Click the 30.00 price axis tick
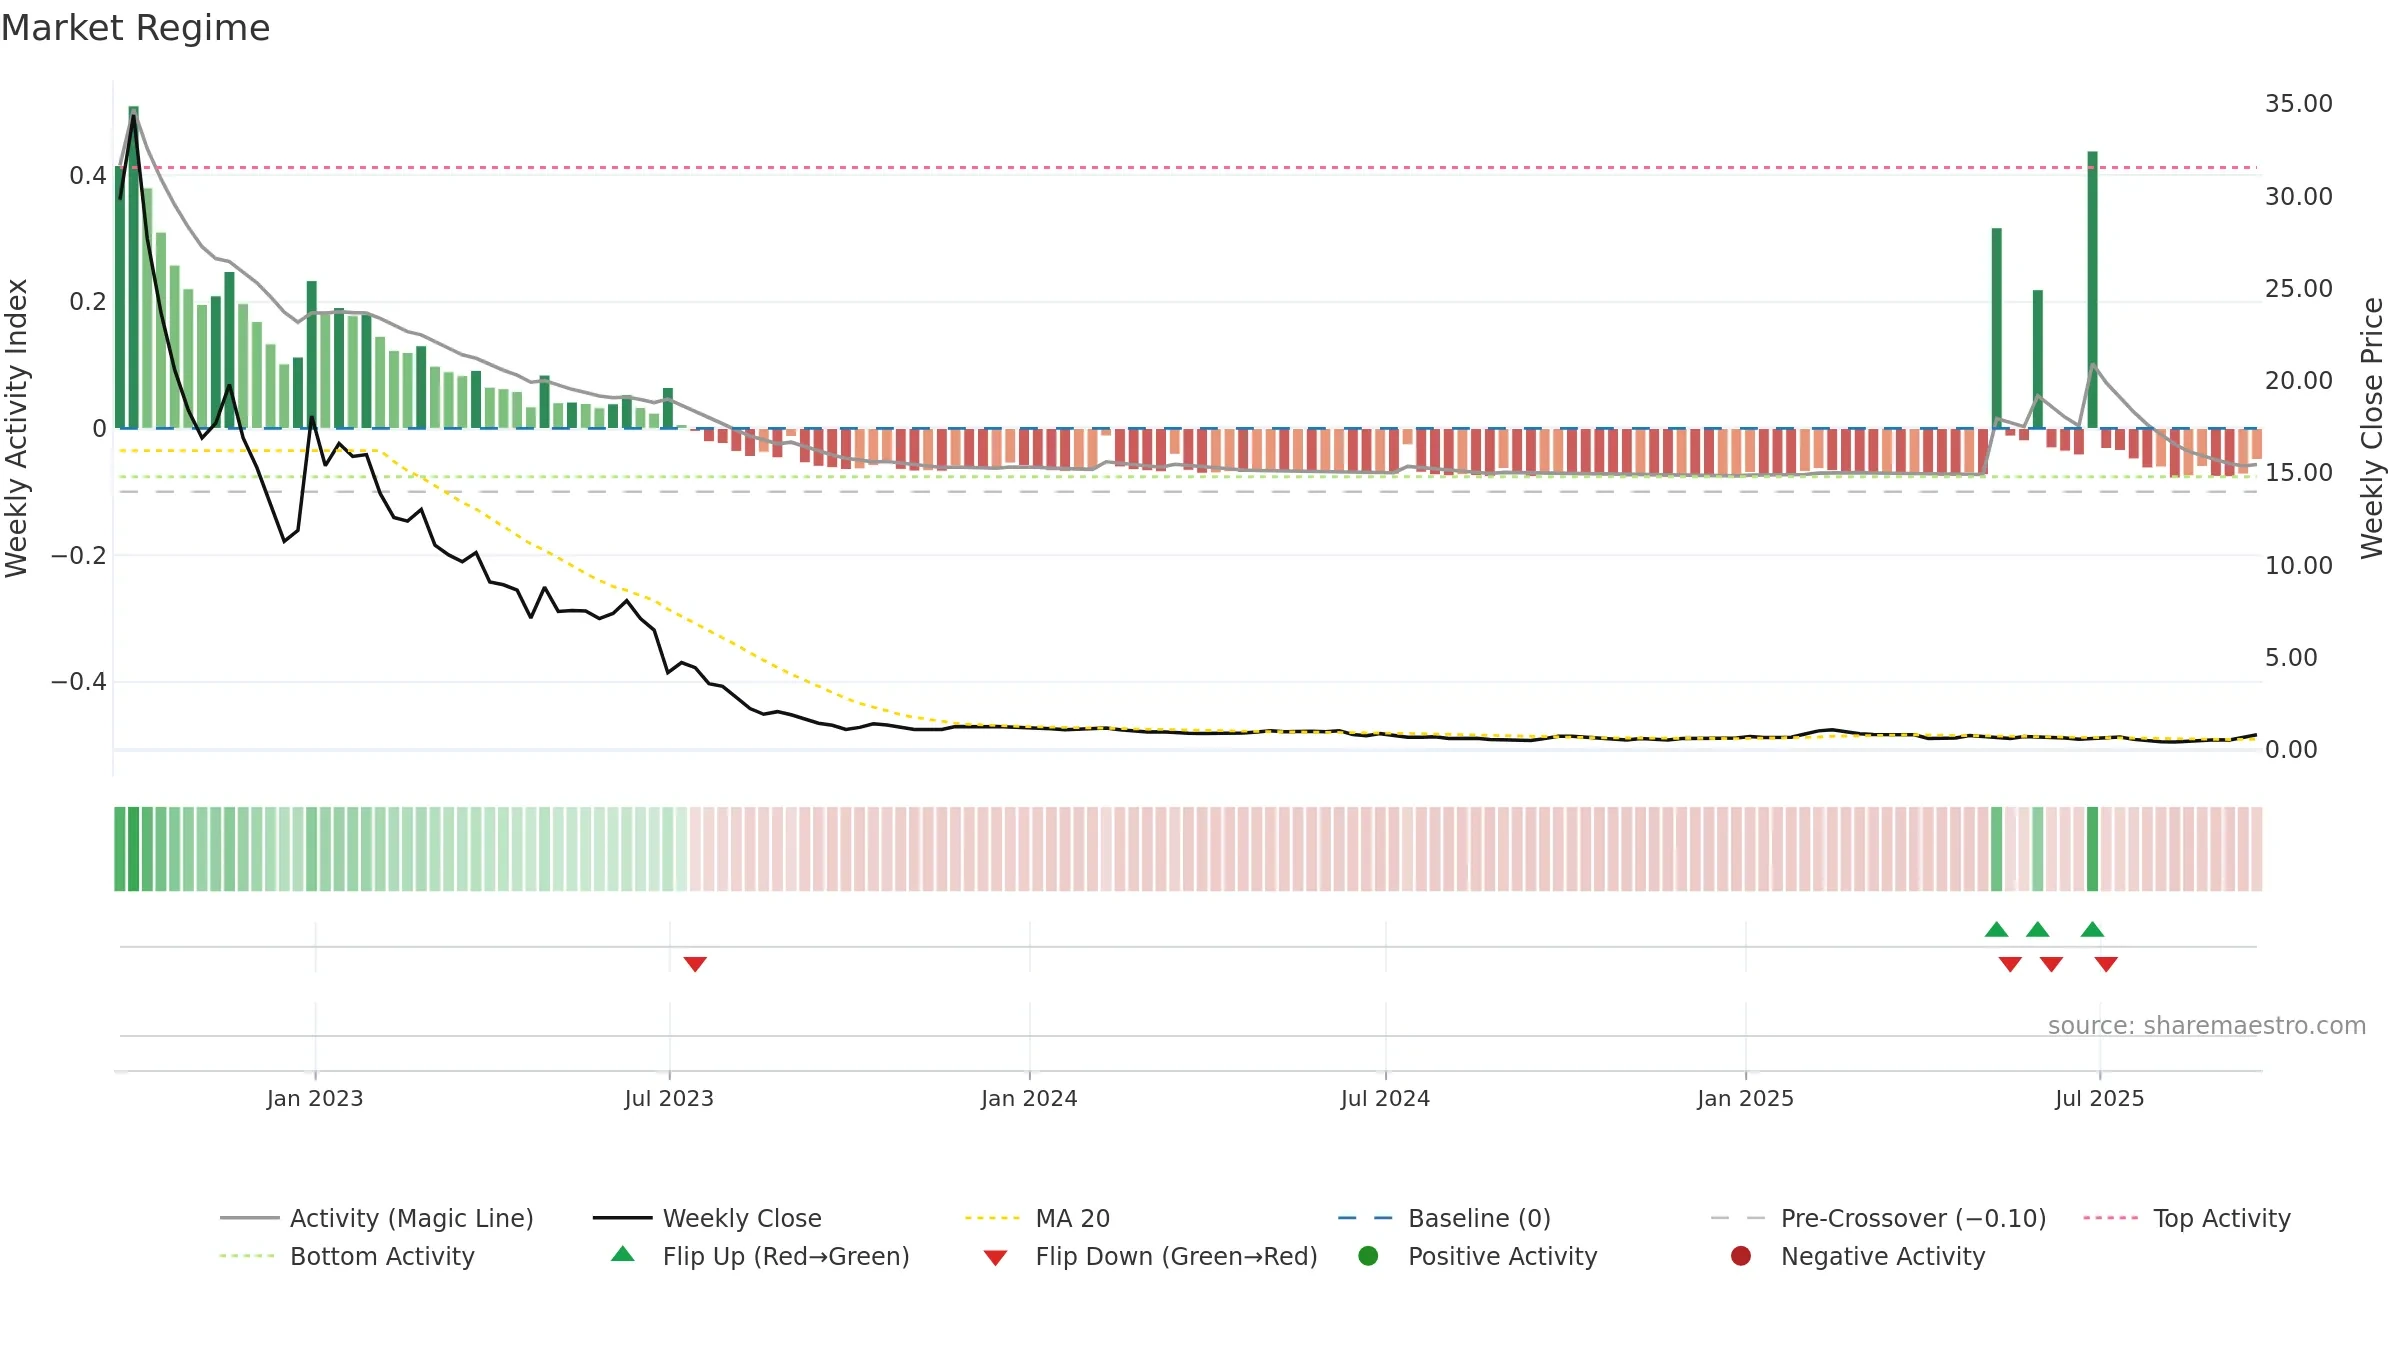Image resolution: width=2400 pixels, height=1350 pixels. (2298, 196)
